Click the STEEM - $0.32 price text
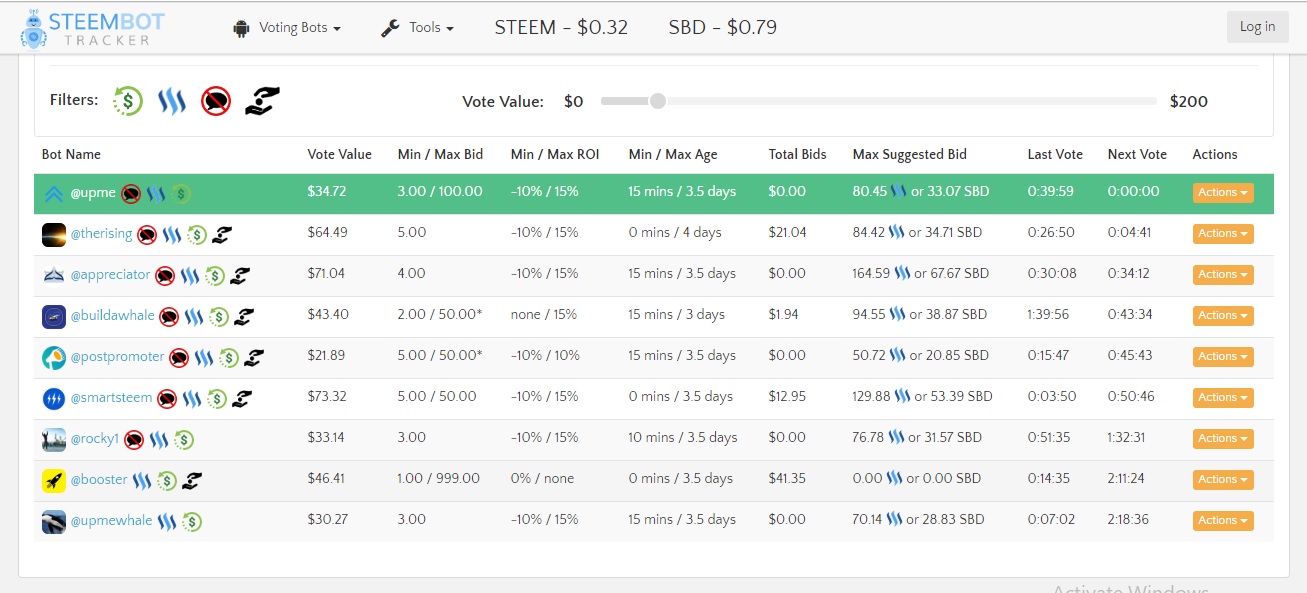The image size is (1307, 593). click(x=561, y=27)
